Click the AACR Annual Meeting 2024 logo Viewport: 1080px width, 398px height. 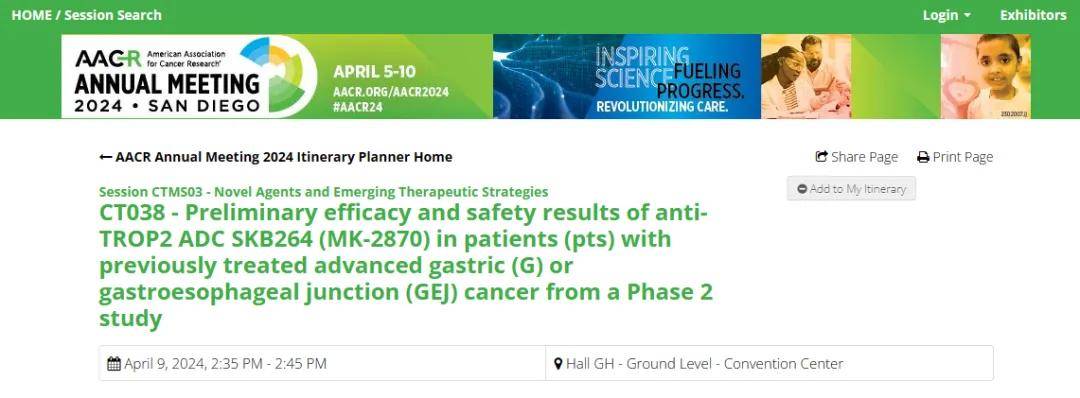(189, 76)
